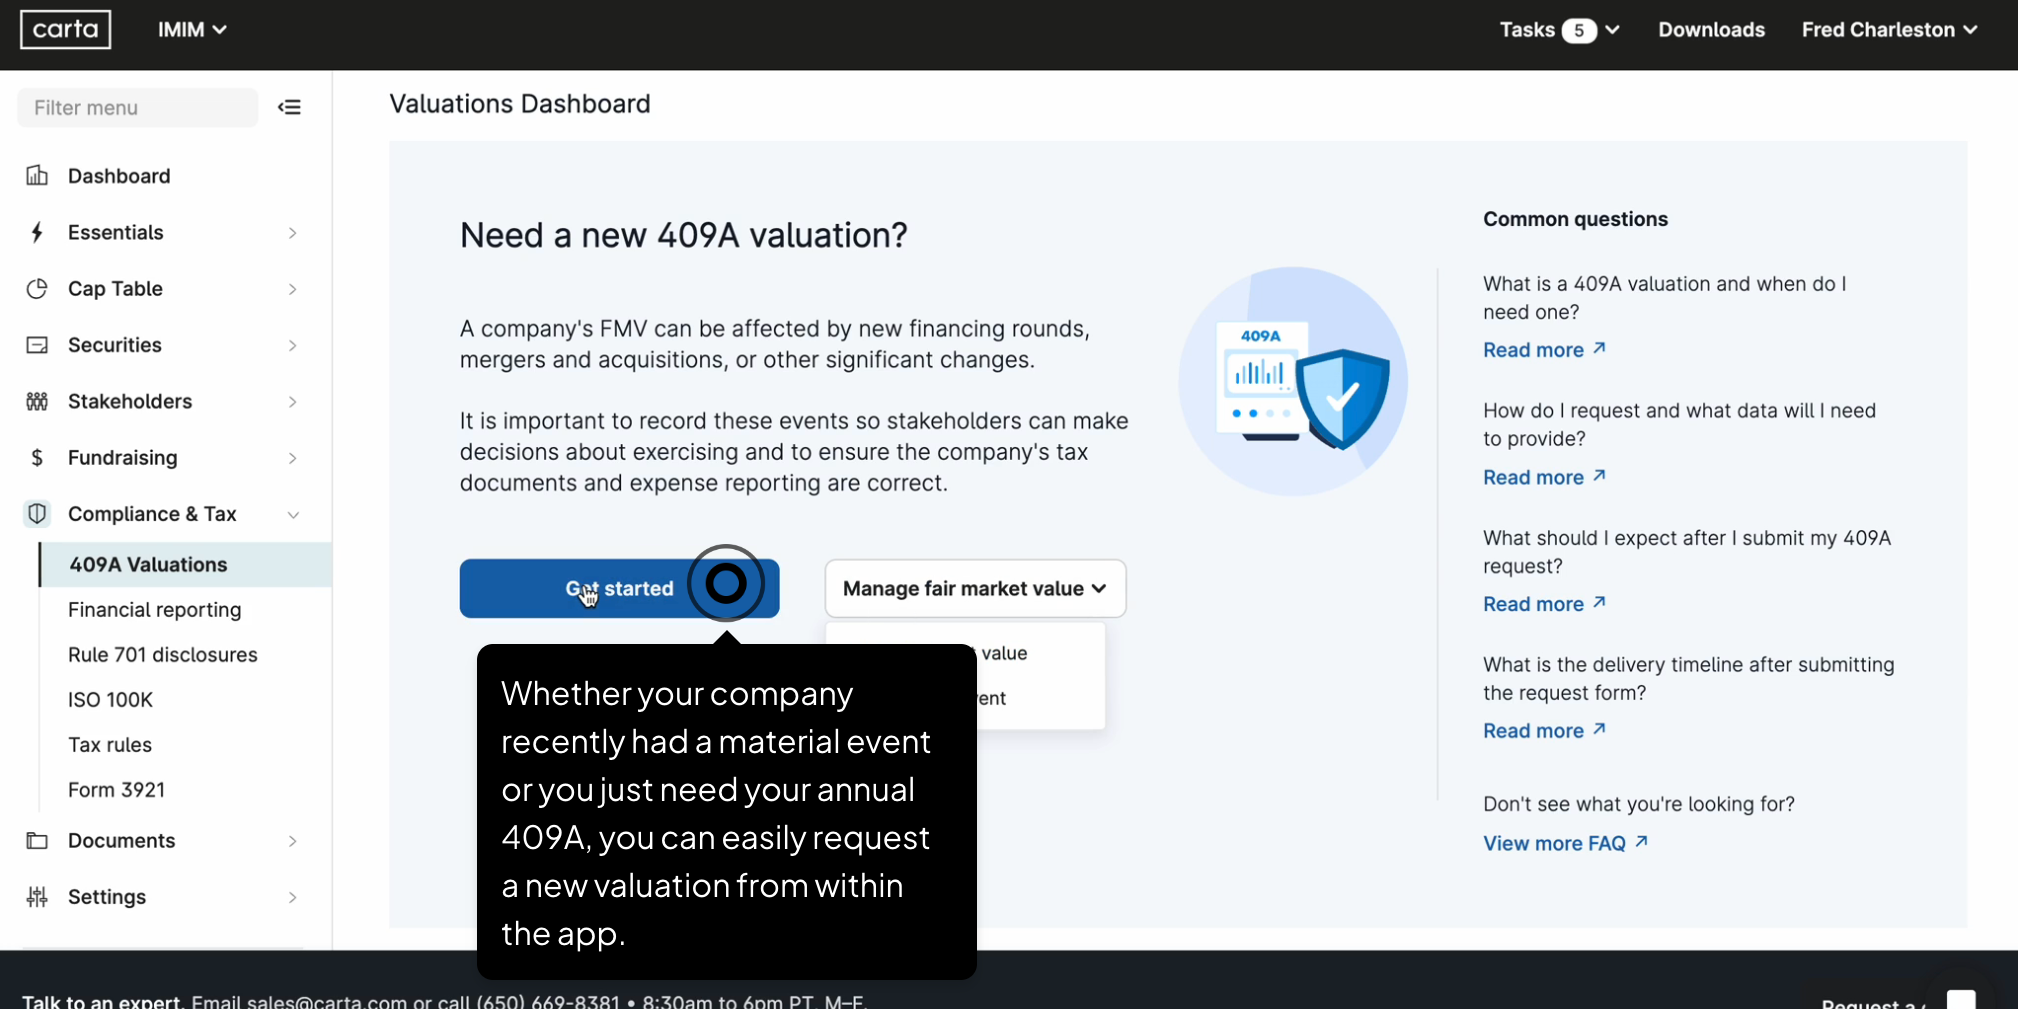Open Form 3921 menu item

116,790
